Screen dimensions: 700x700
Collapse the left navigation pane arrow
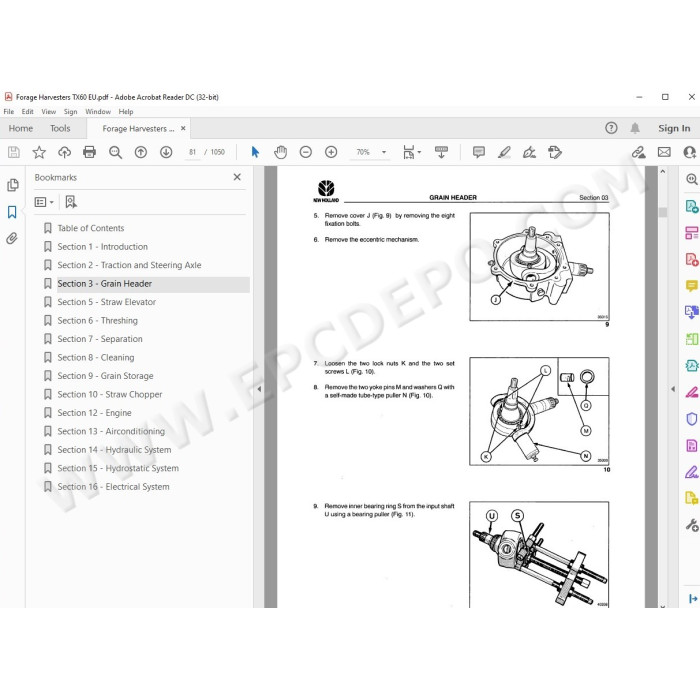[x=259, y=389]
